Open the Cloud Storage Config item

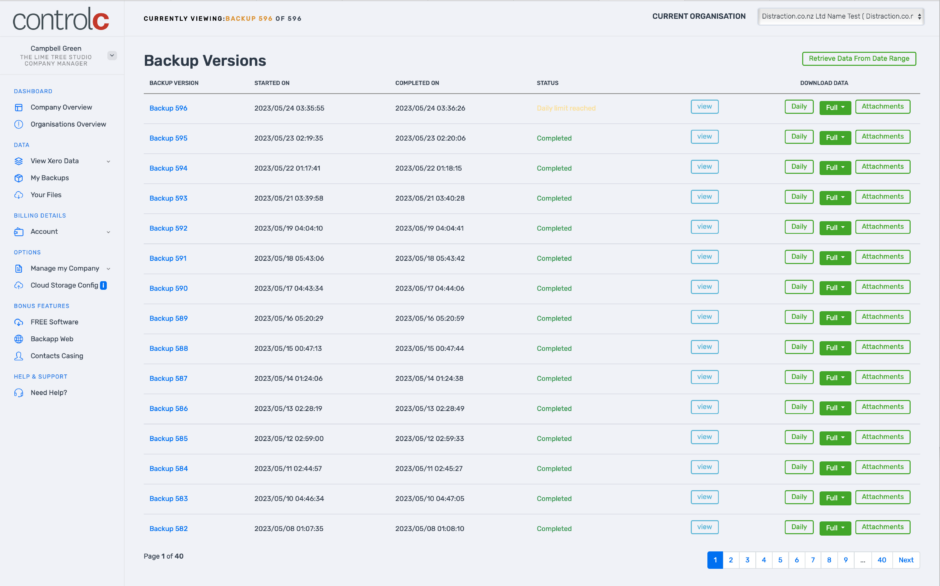point(64,285)
